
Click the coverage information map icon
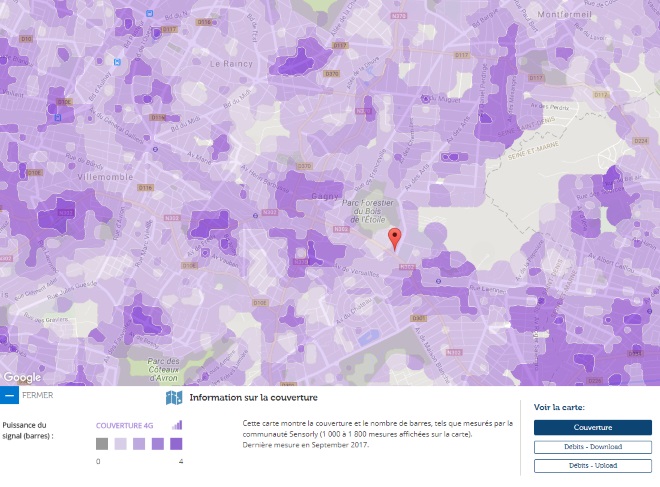click(x=174, y=398)
